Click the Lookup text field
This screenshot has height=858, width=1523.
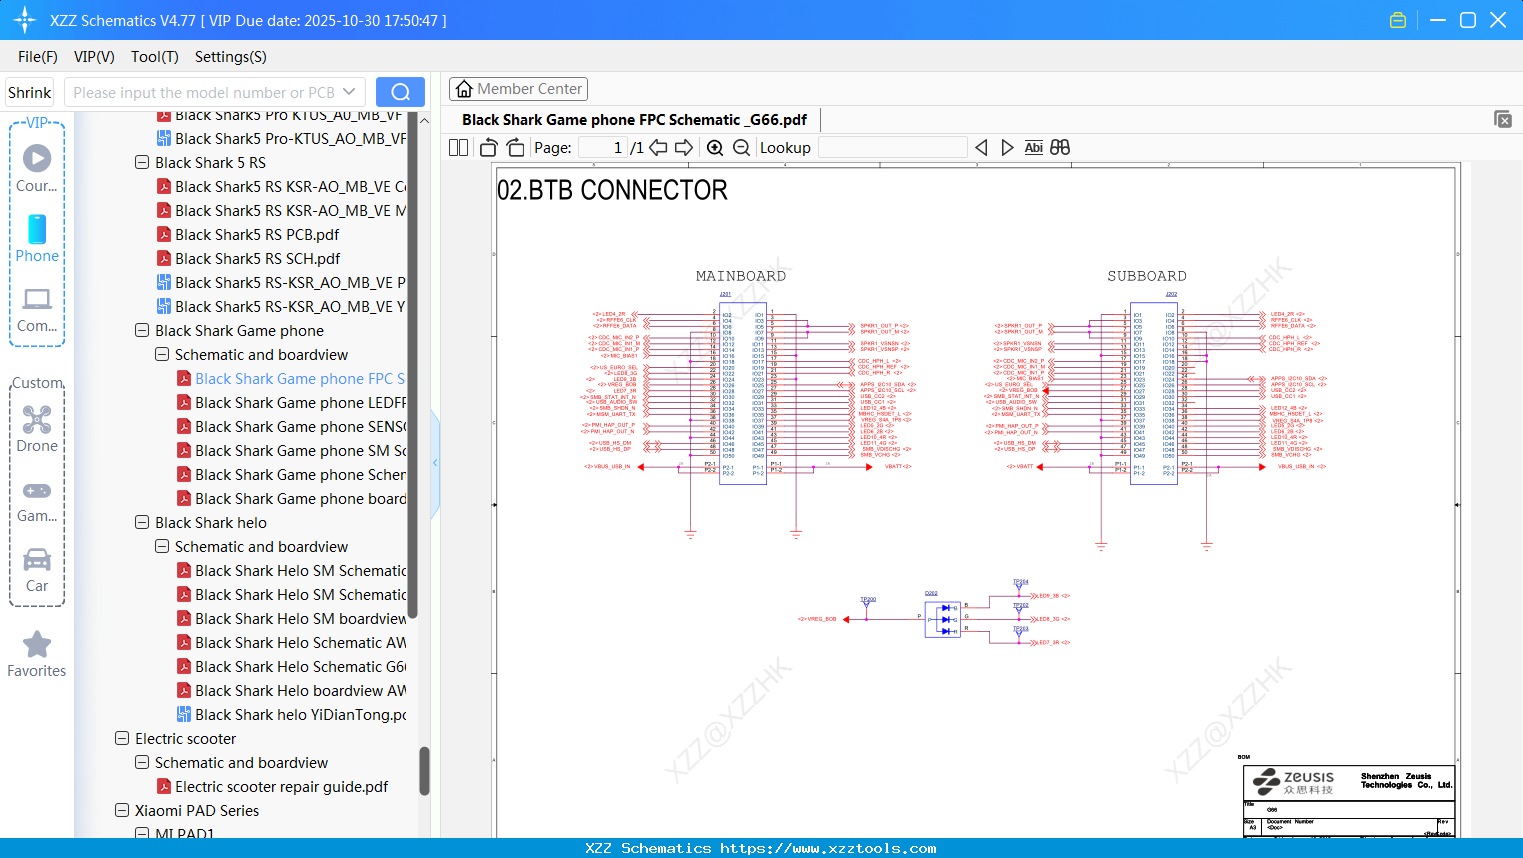(x=892, y=148)
